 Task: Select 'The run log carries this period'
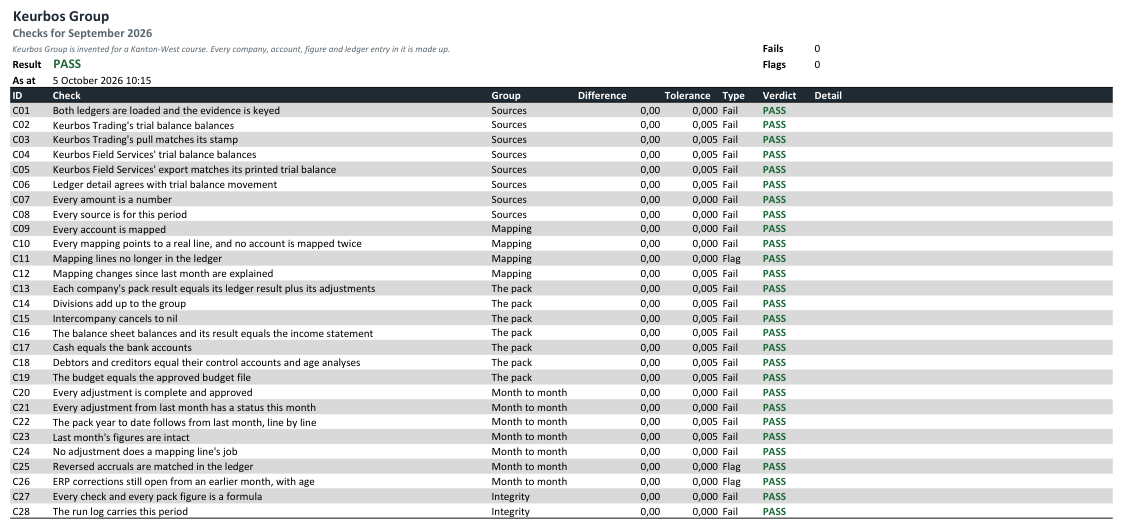[120, 512]
